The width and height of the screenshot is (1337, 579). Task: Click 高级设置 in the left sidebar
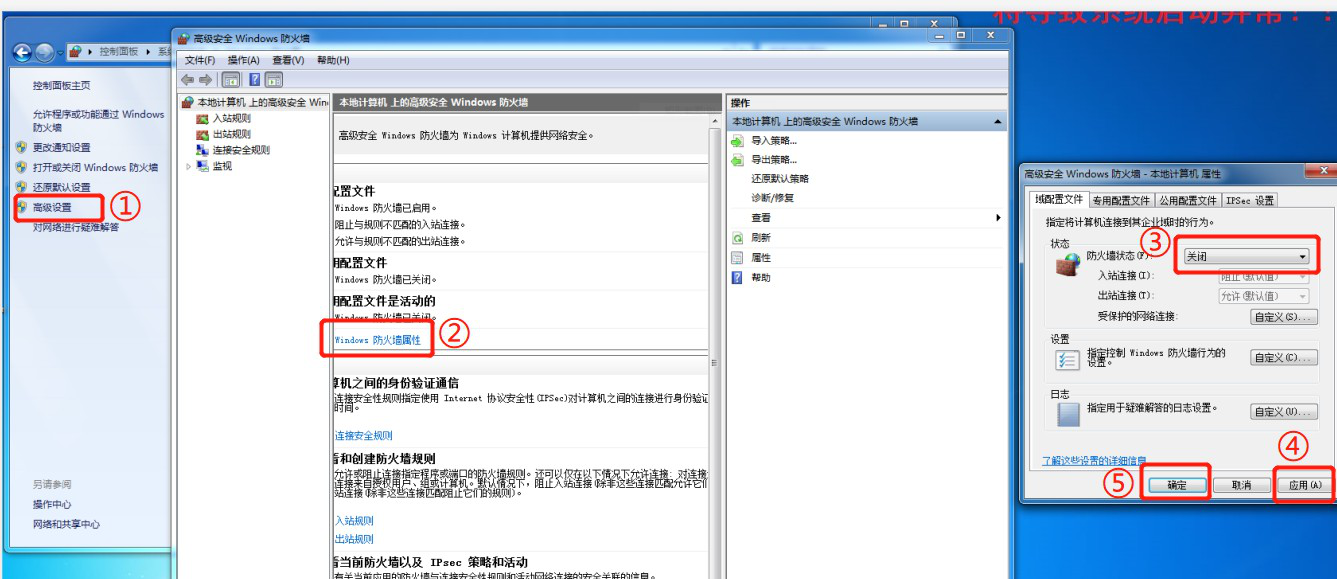click(x=52, y=208)
